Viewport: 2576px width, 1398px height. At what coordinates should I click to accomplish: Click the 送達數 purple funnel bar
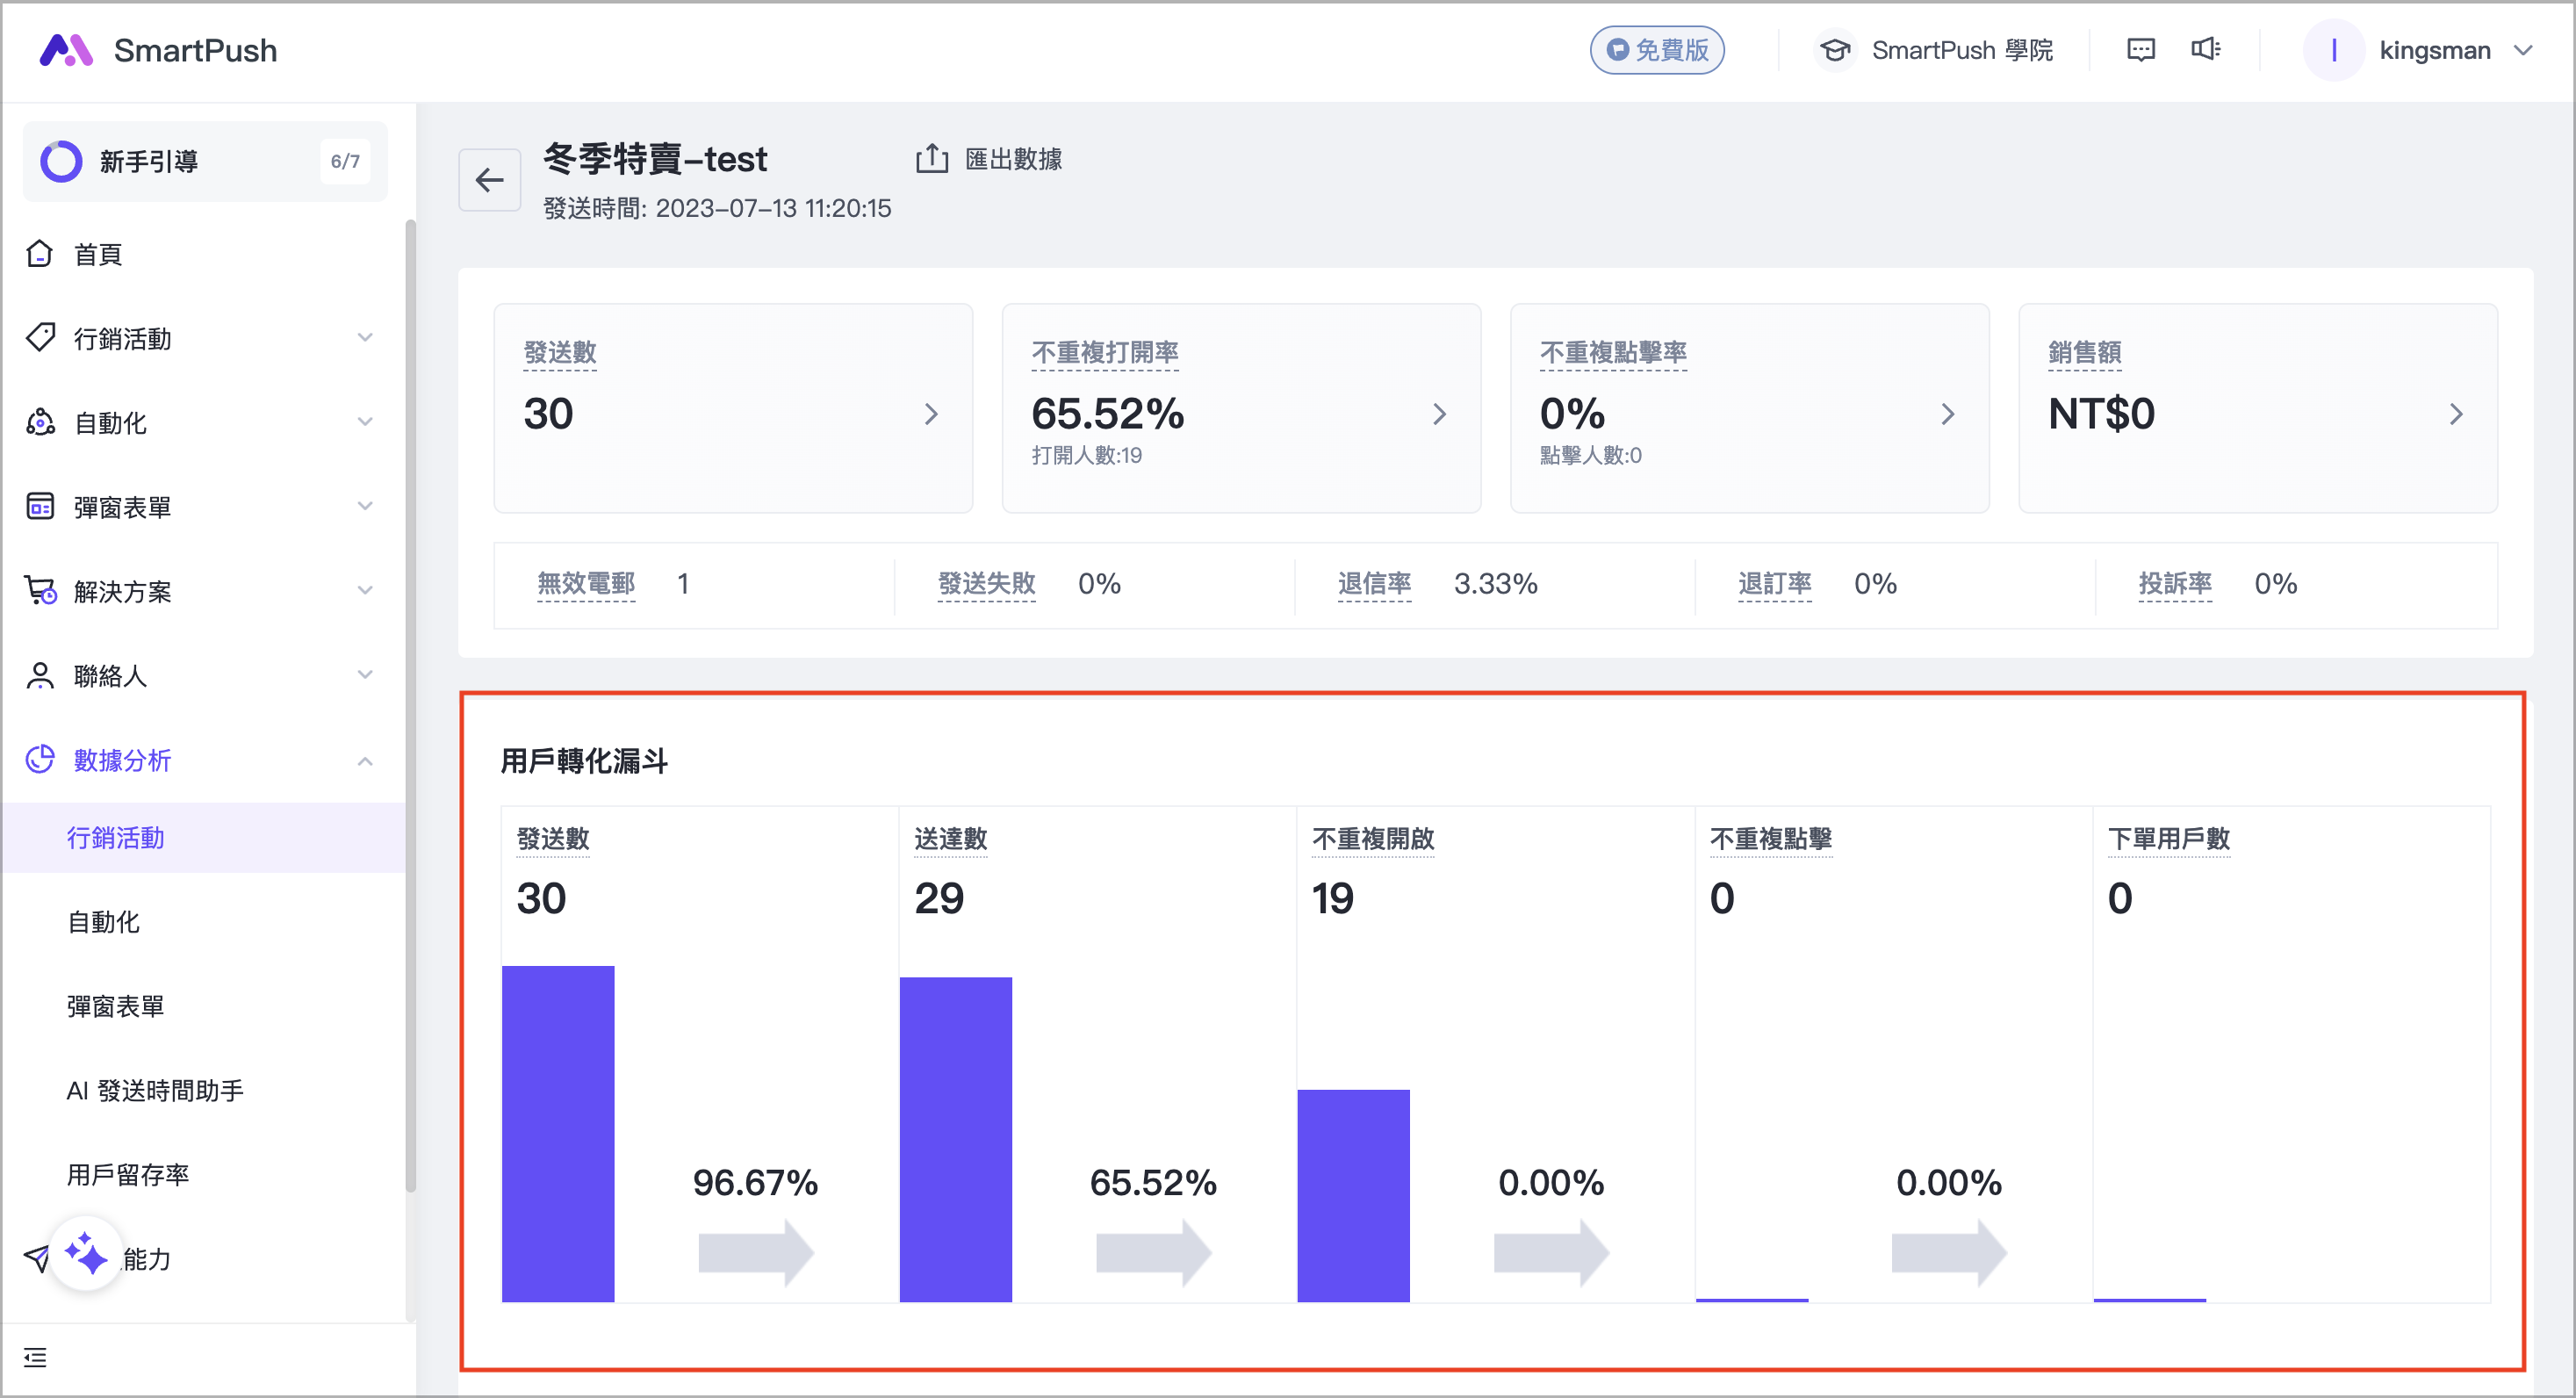point(956,1139)
